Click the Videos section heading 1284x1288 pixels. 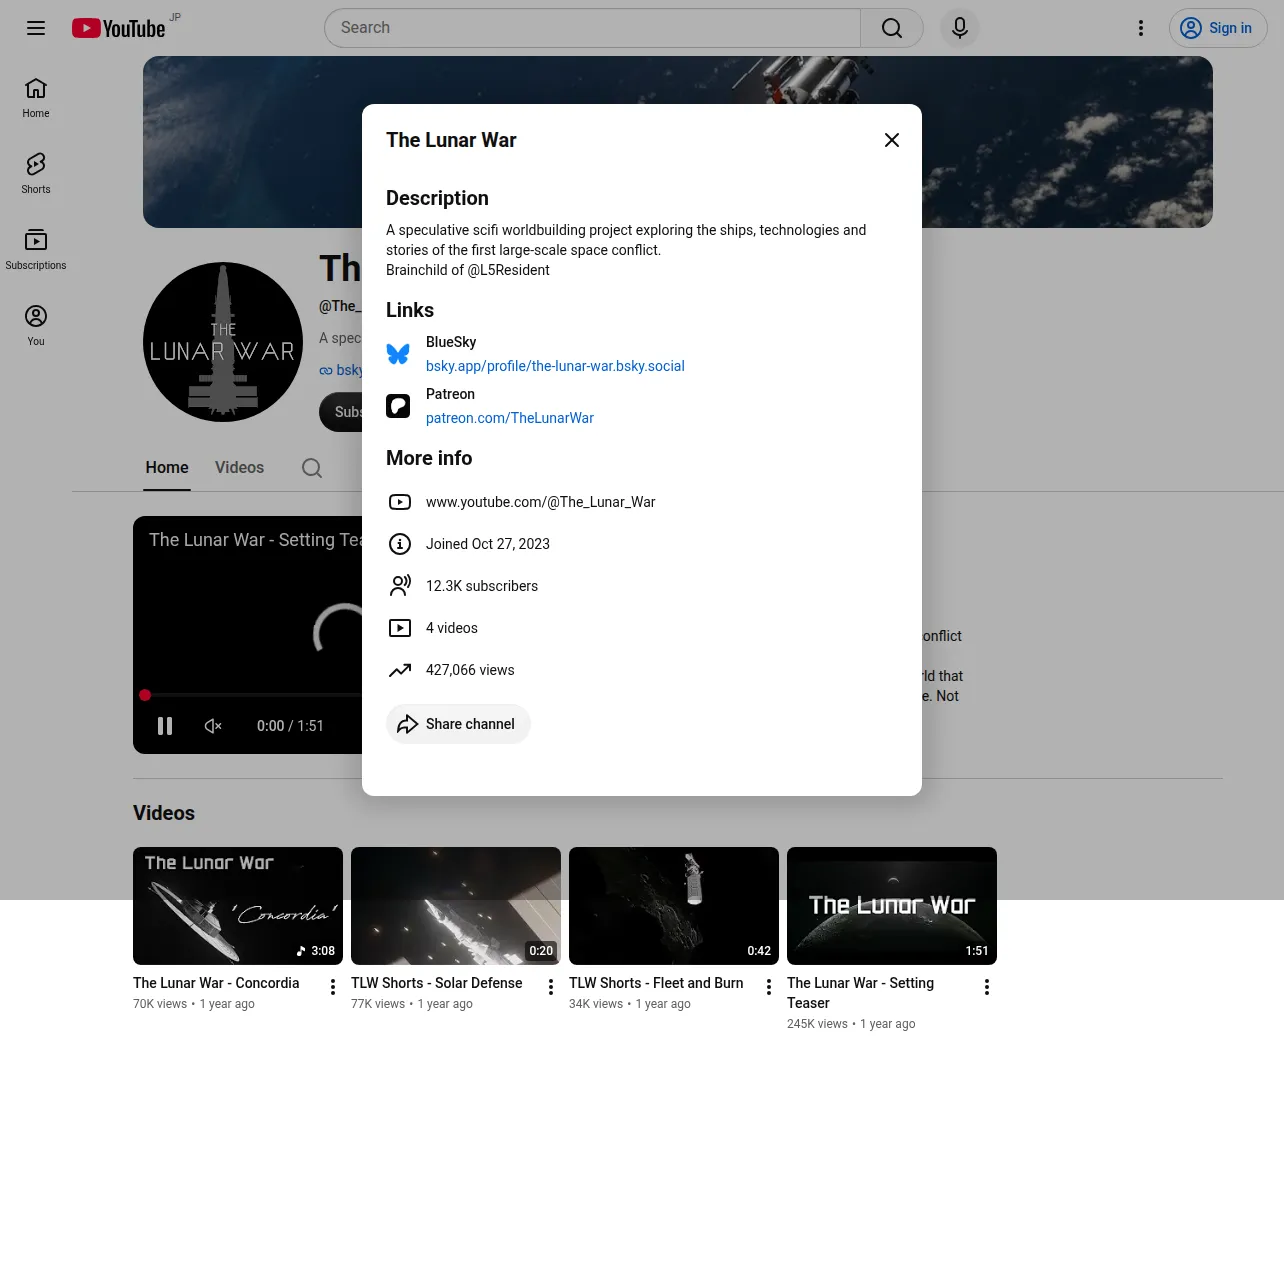point(164,813)
